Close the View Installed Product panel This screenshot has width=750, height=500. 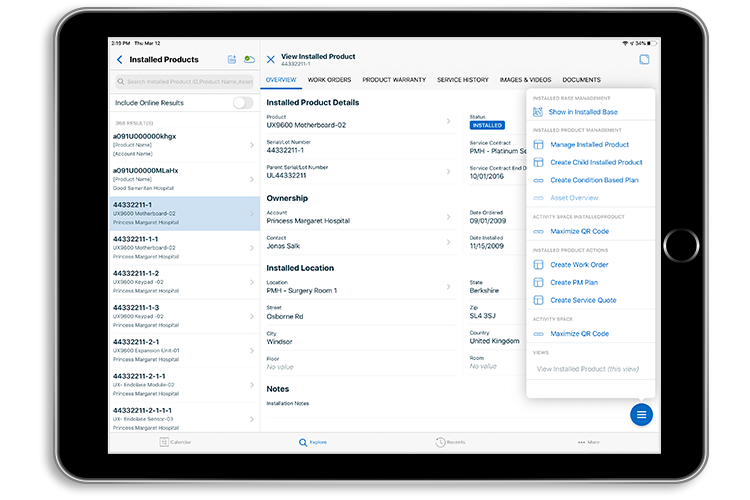point(271,60)
